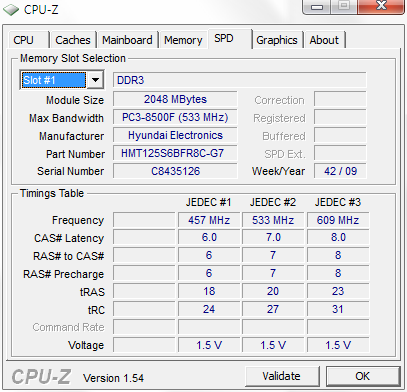Go to the About tab

point(324,40)
